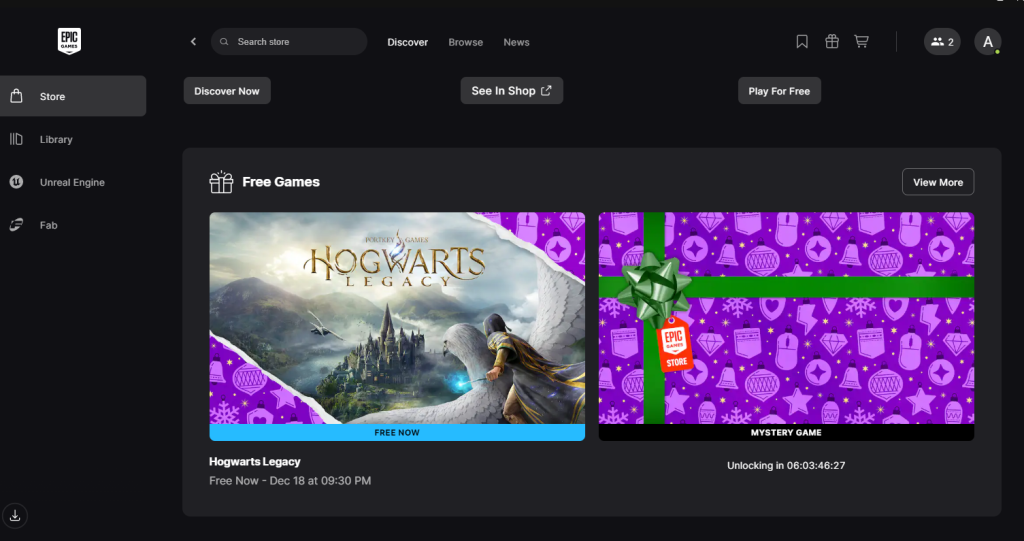
Task: Switch to the News tab
Action: pos(516,42)
